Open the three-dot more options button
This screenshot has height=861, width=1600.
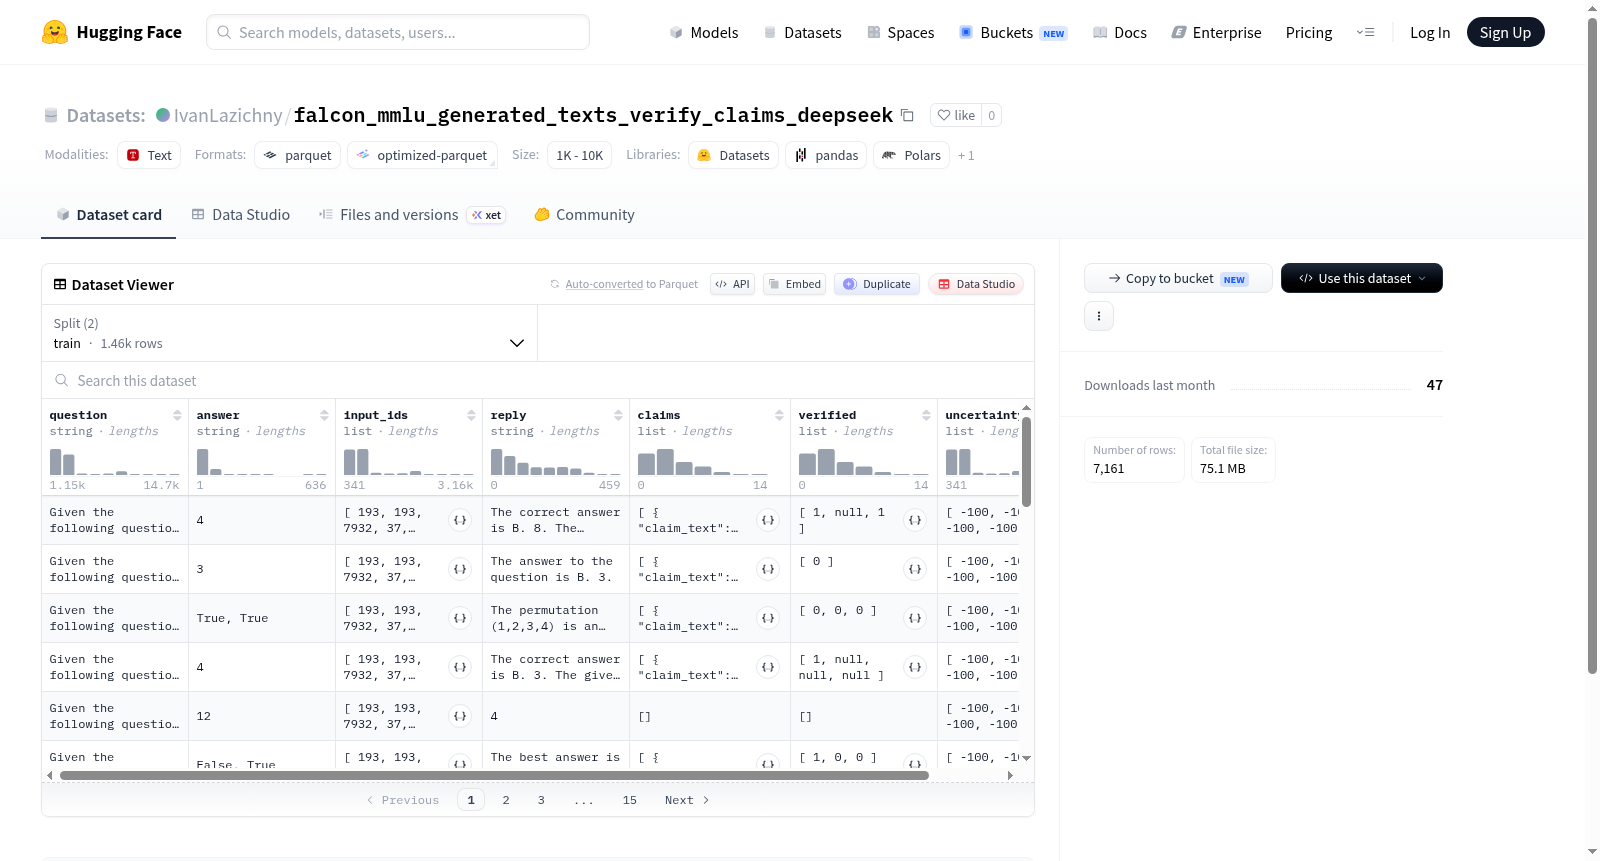coord(1099,316)
